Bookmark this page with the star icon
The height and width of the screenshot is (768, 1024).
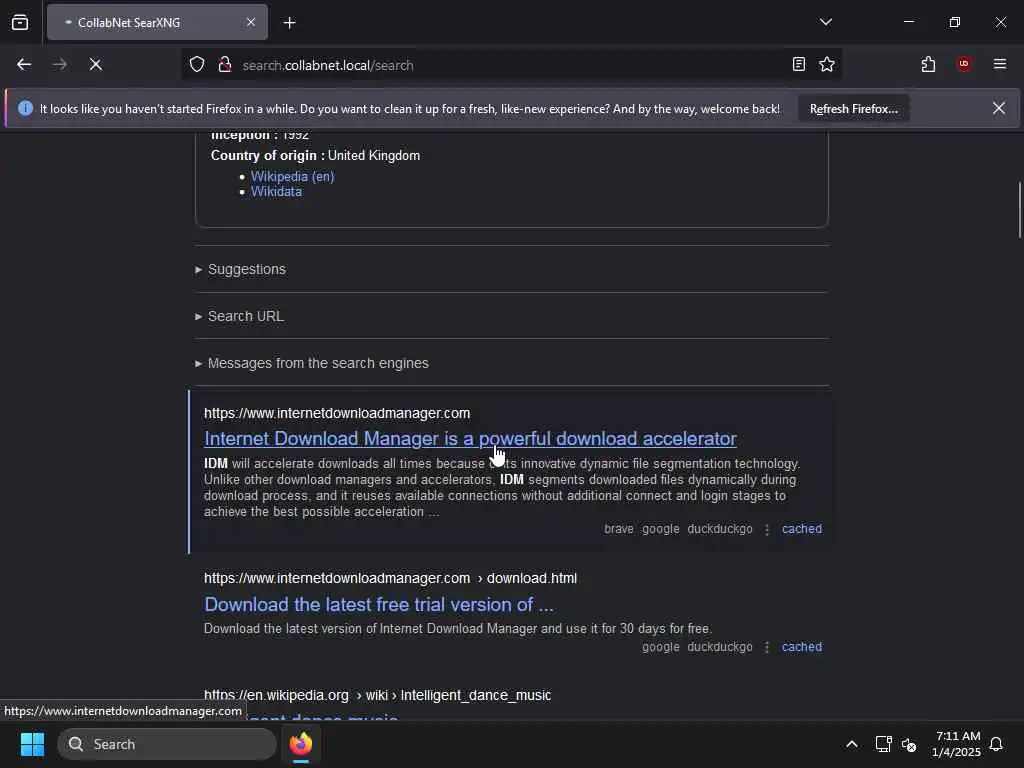click(x=827, y=65)
